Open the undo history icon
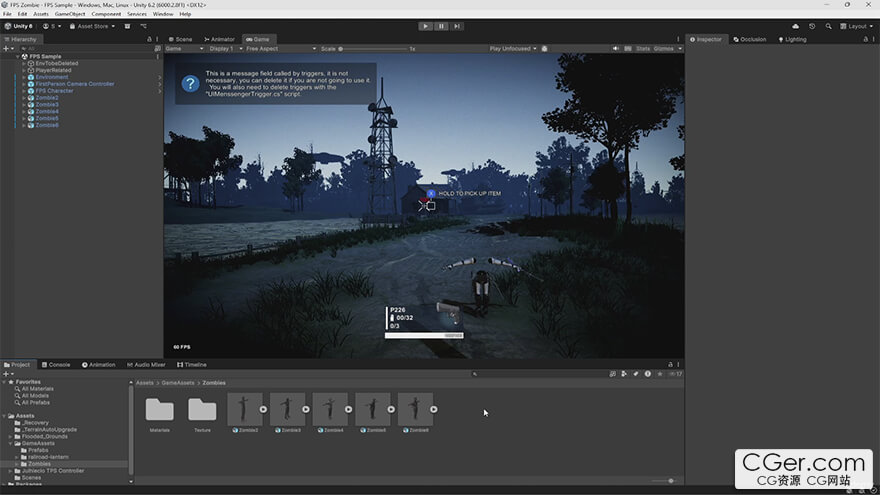The image size is (880, 495). click(812, 26)
